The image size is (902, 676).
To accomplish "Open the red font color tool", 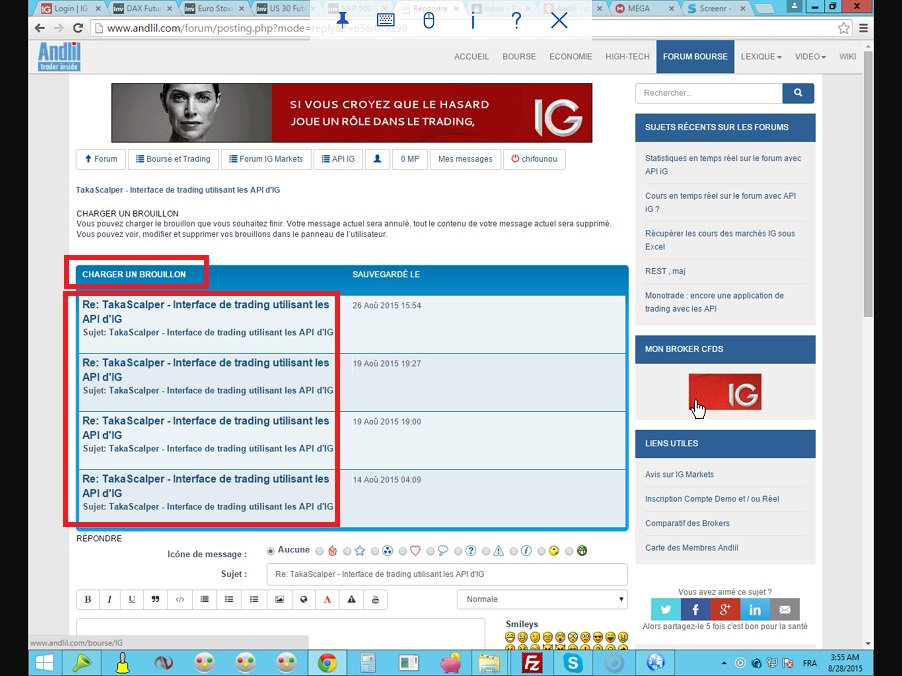I will point(327,599).
